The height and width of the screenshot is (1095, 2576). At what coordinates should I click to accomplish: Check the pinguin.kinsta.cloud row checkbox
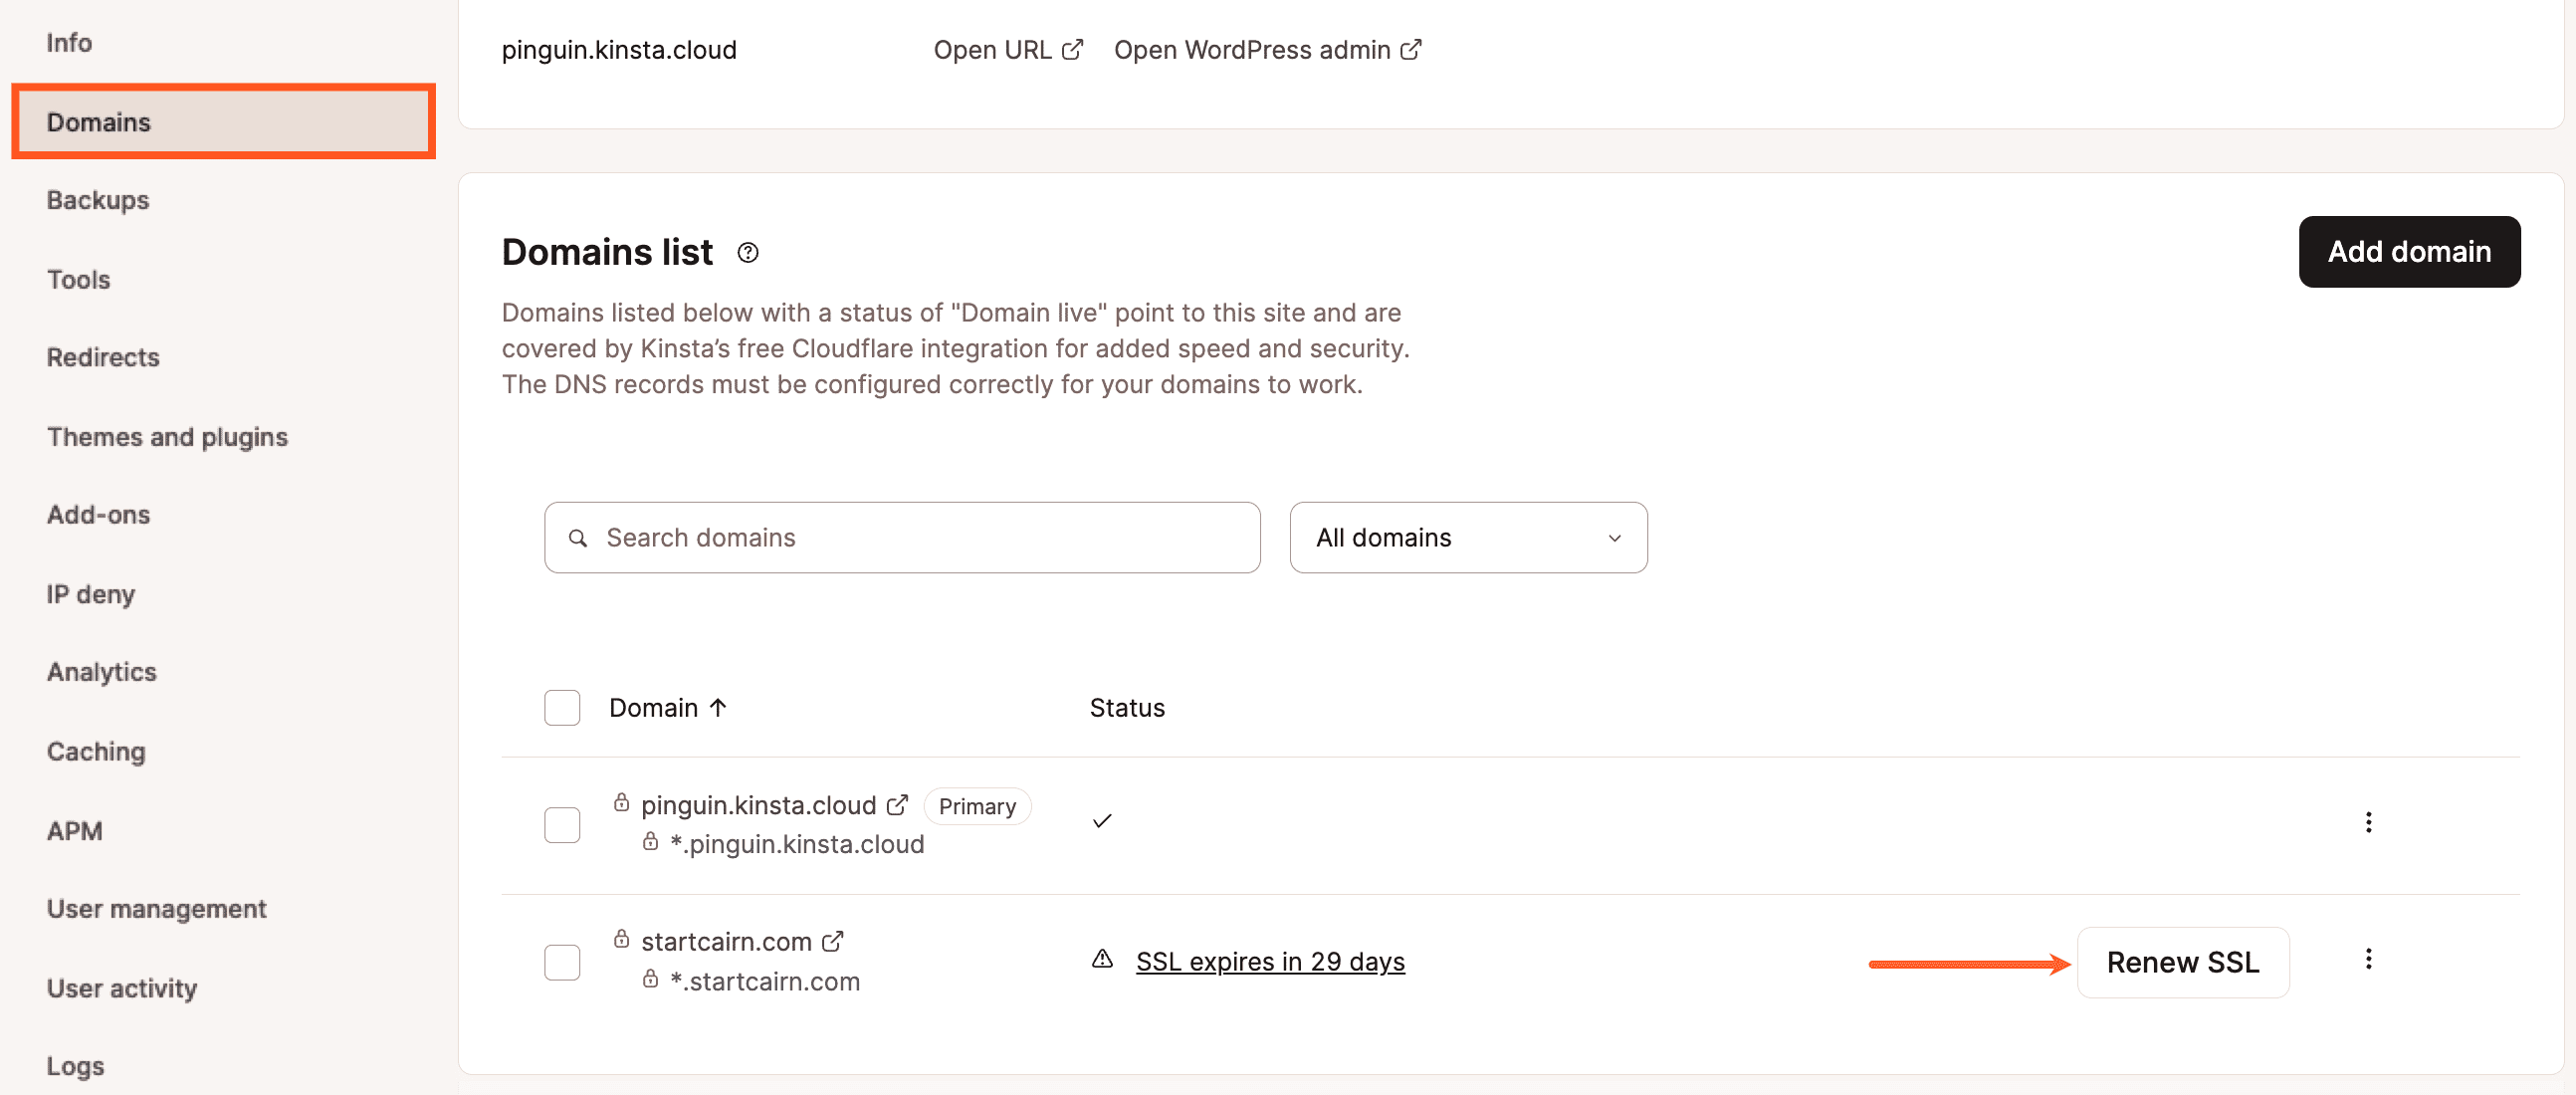pos(562,824)
